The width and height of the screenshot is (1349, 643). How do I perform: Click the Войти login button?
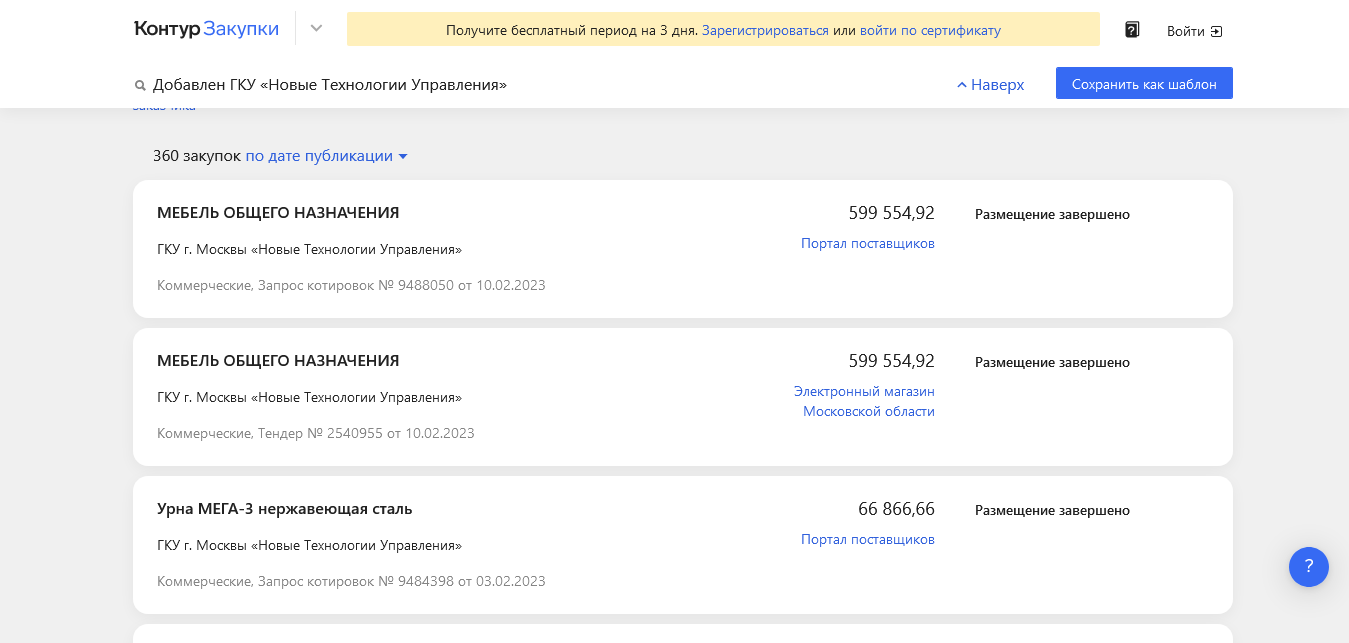pyautogui.click(x=1195, y=31)
